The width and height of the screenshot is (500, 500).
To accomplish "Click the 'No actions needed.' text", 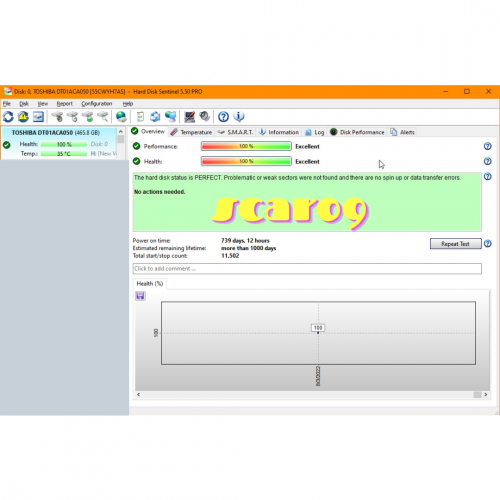I will 159,192.
